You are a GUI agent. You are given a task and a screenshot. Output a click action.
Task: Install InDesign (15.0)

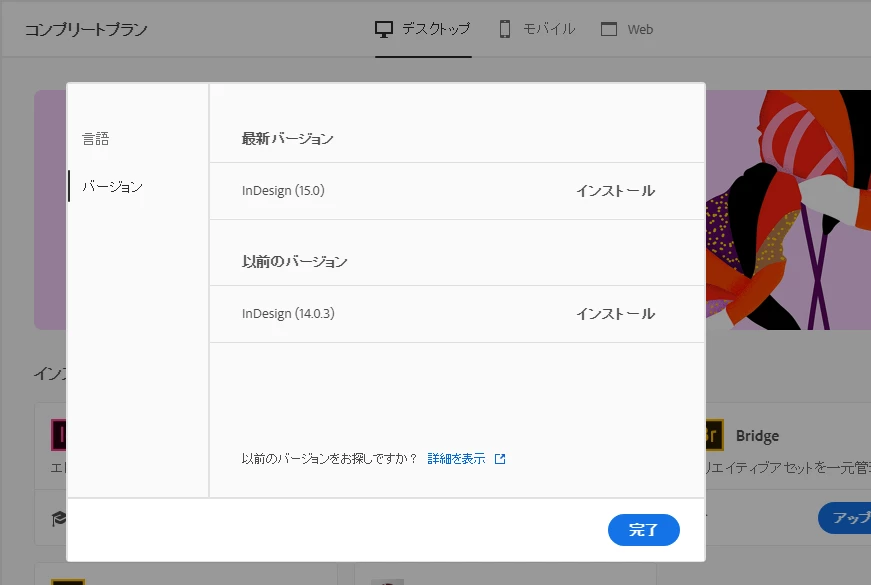pyautogui.click(x=615, y=191)
